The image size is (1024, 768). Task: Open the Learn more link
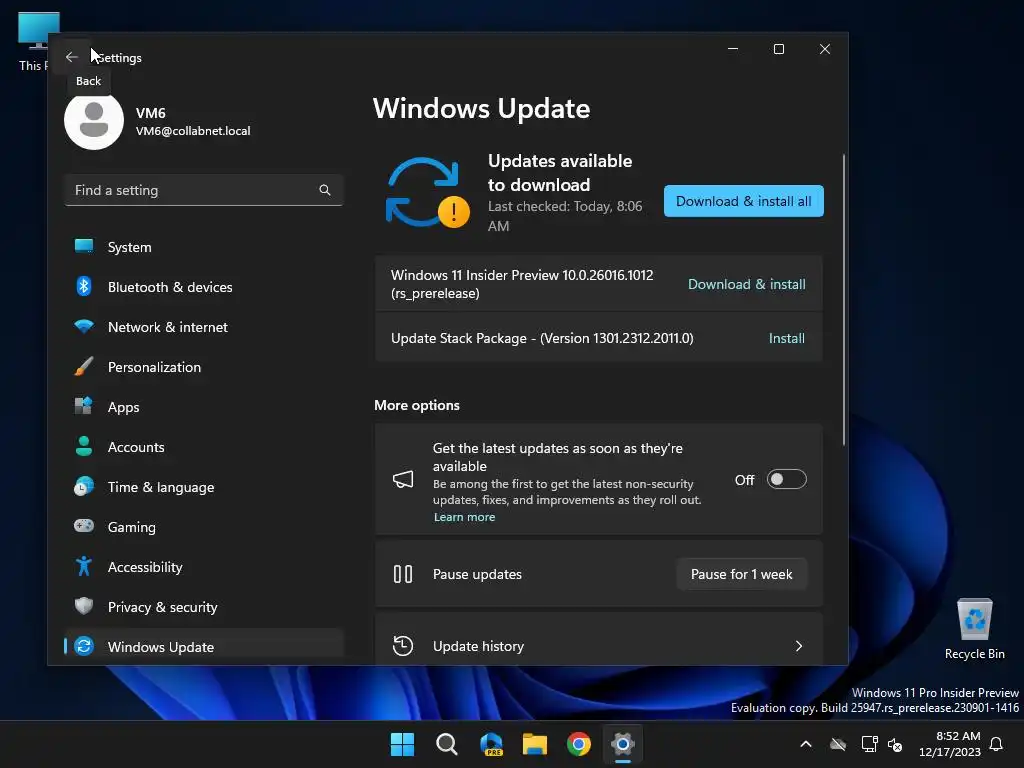click(x=464, y=517)
